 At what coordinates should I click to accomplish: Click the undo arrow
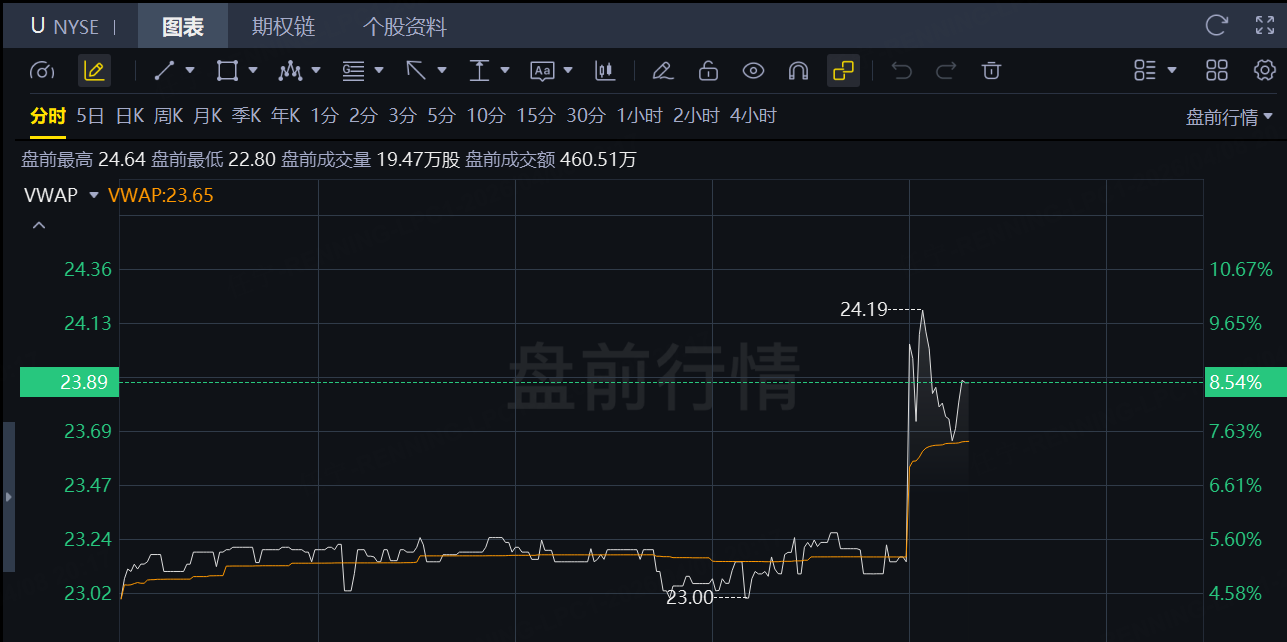coord(901,71)
